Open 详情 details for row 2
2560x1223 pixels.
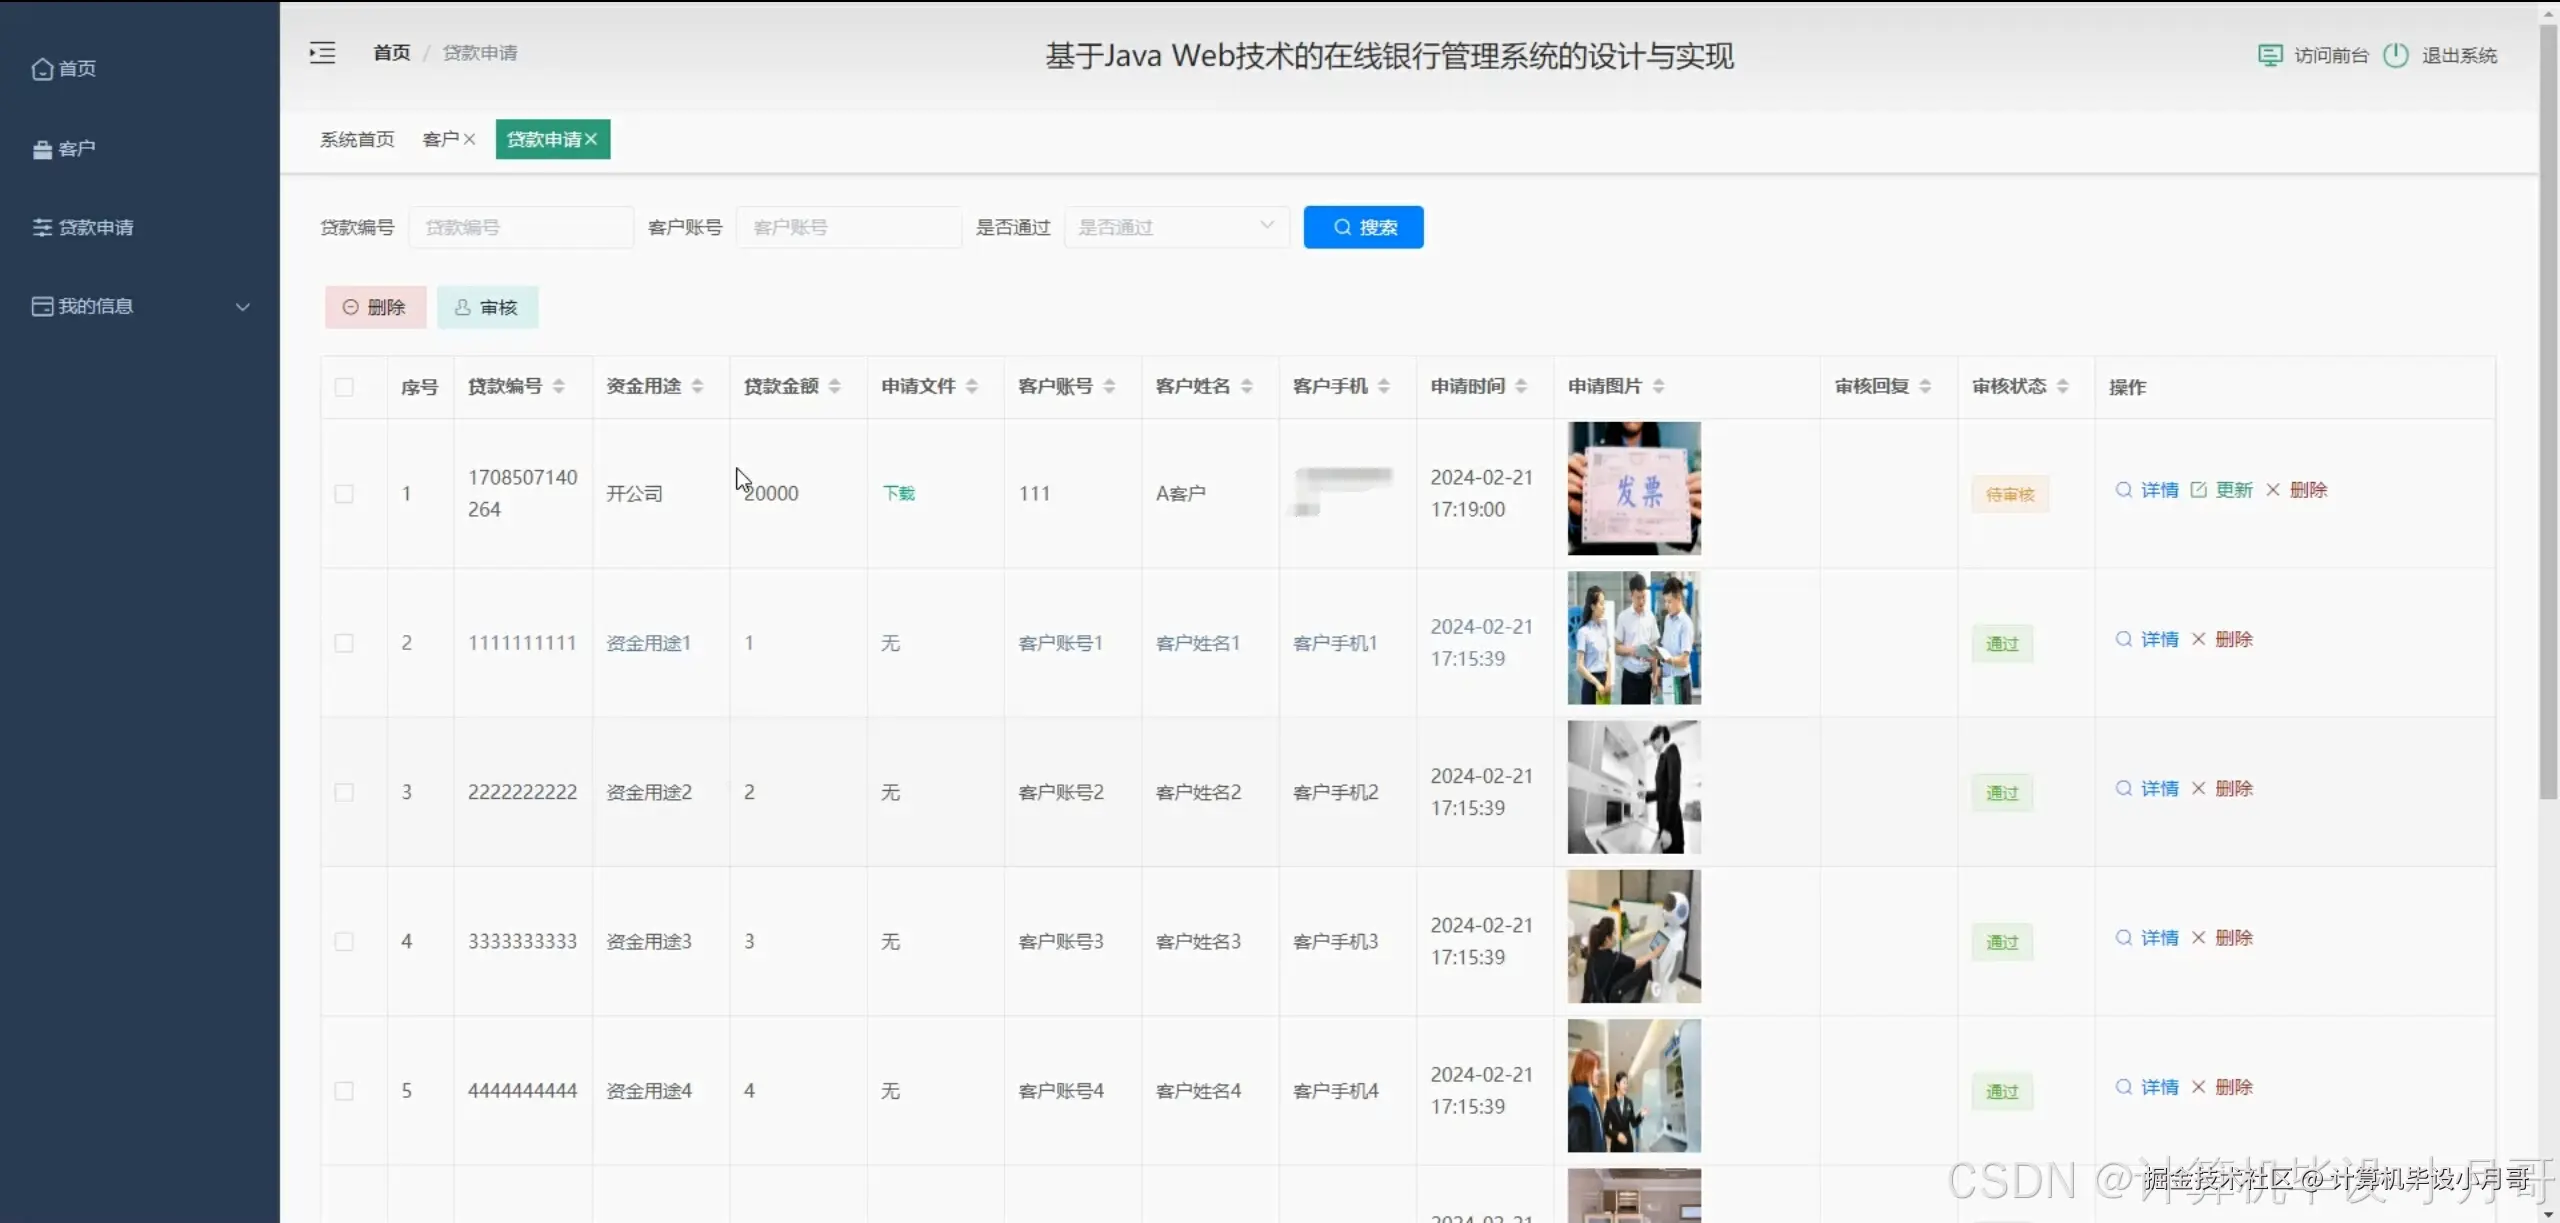pos(2158,639)
